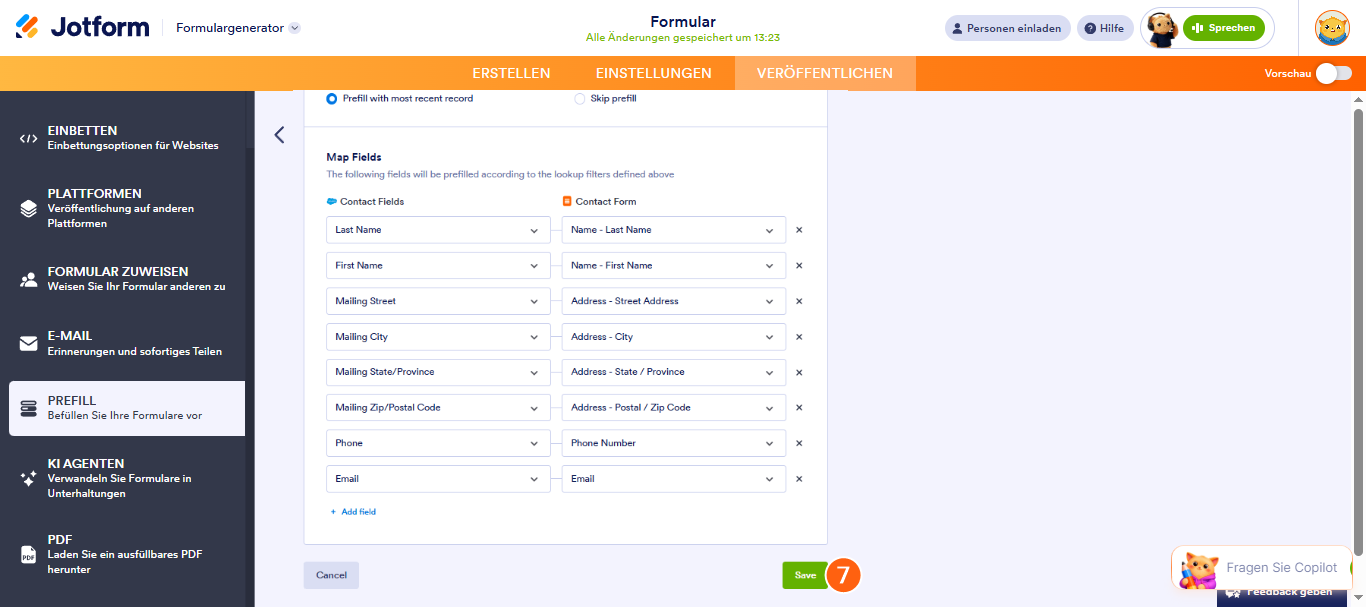Open E-MAIL sidebar section

(127, 343)
